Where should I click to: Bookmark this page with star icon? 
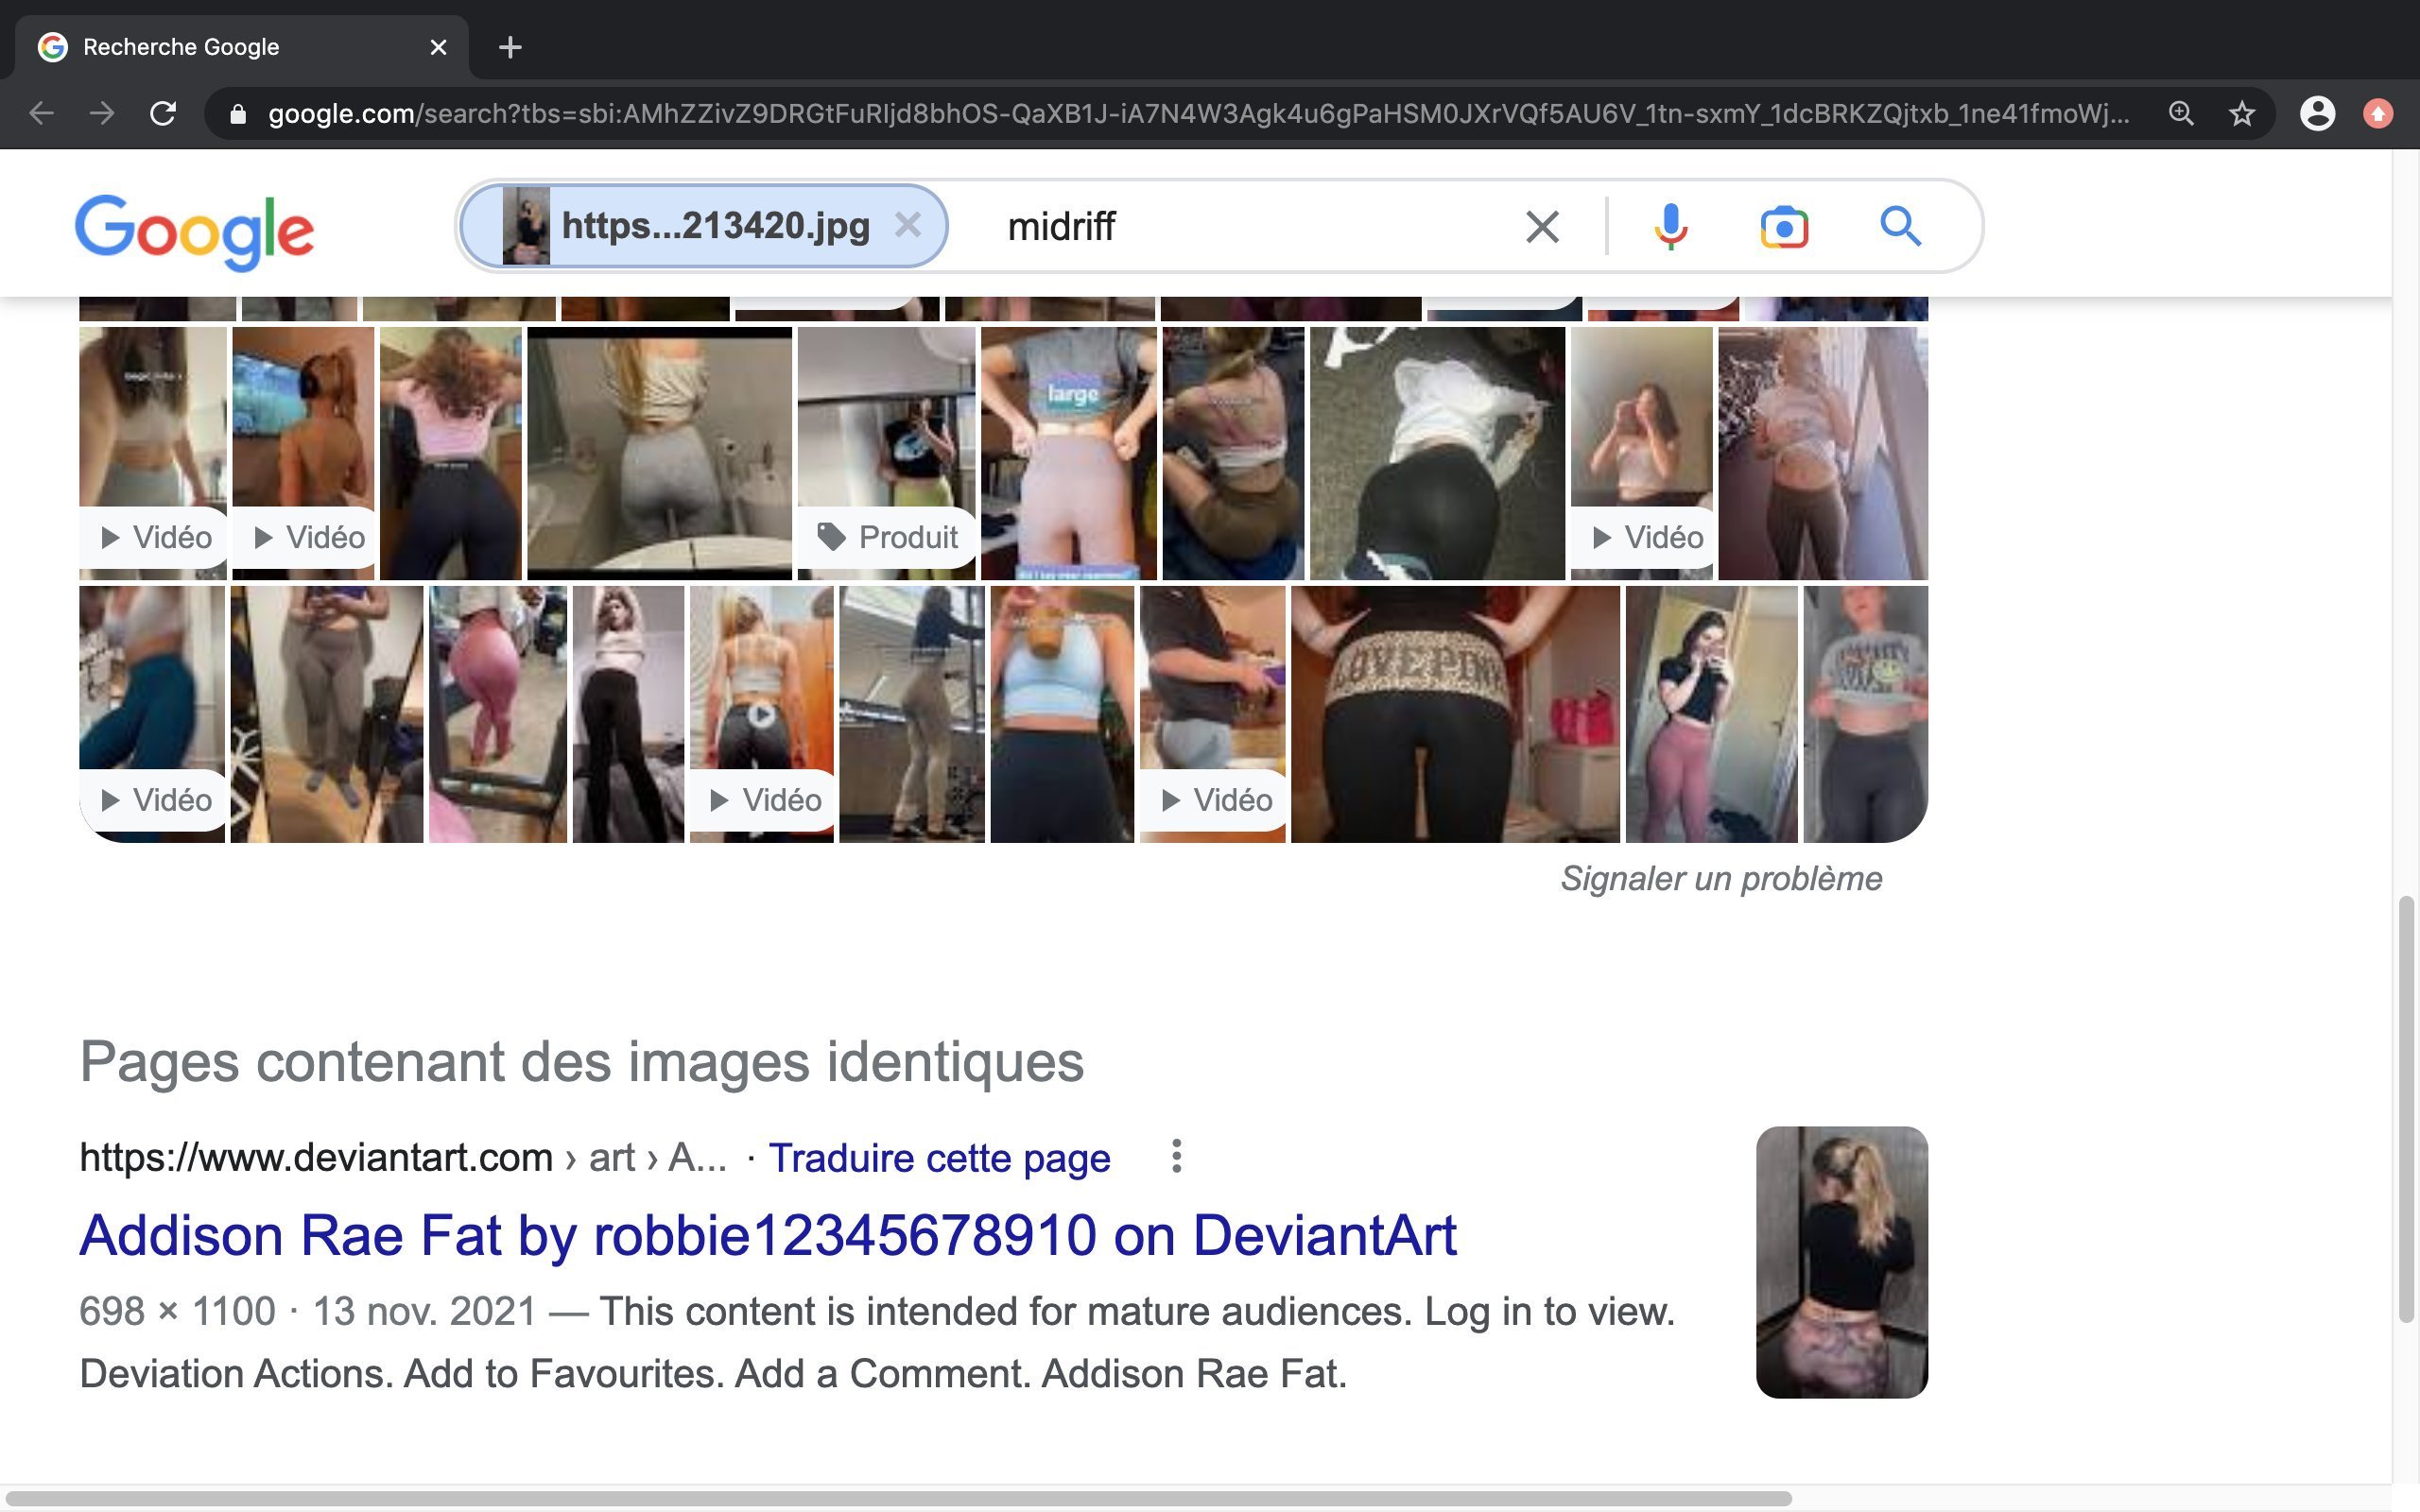2242,114
